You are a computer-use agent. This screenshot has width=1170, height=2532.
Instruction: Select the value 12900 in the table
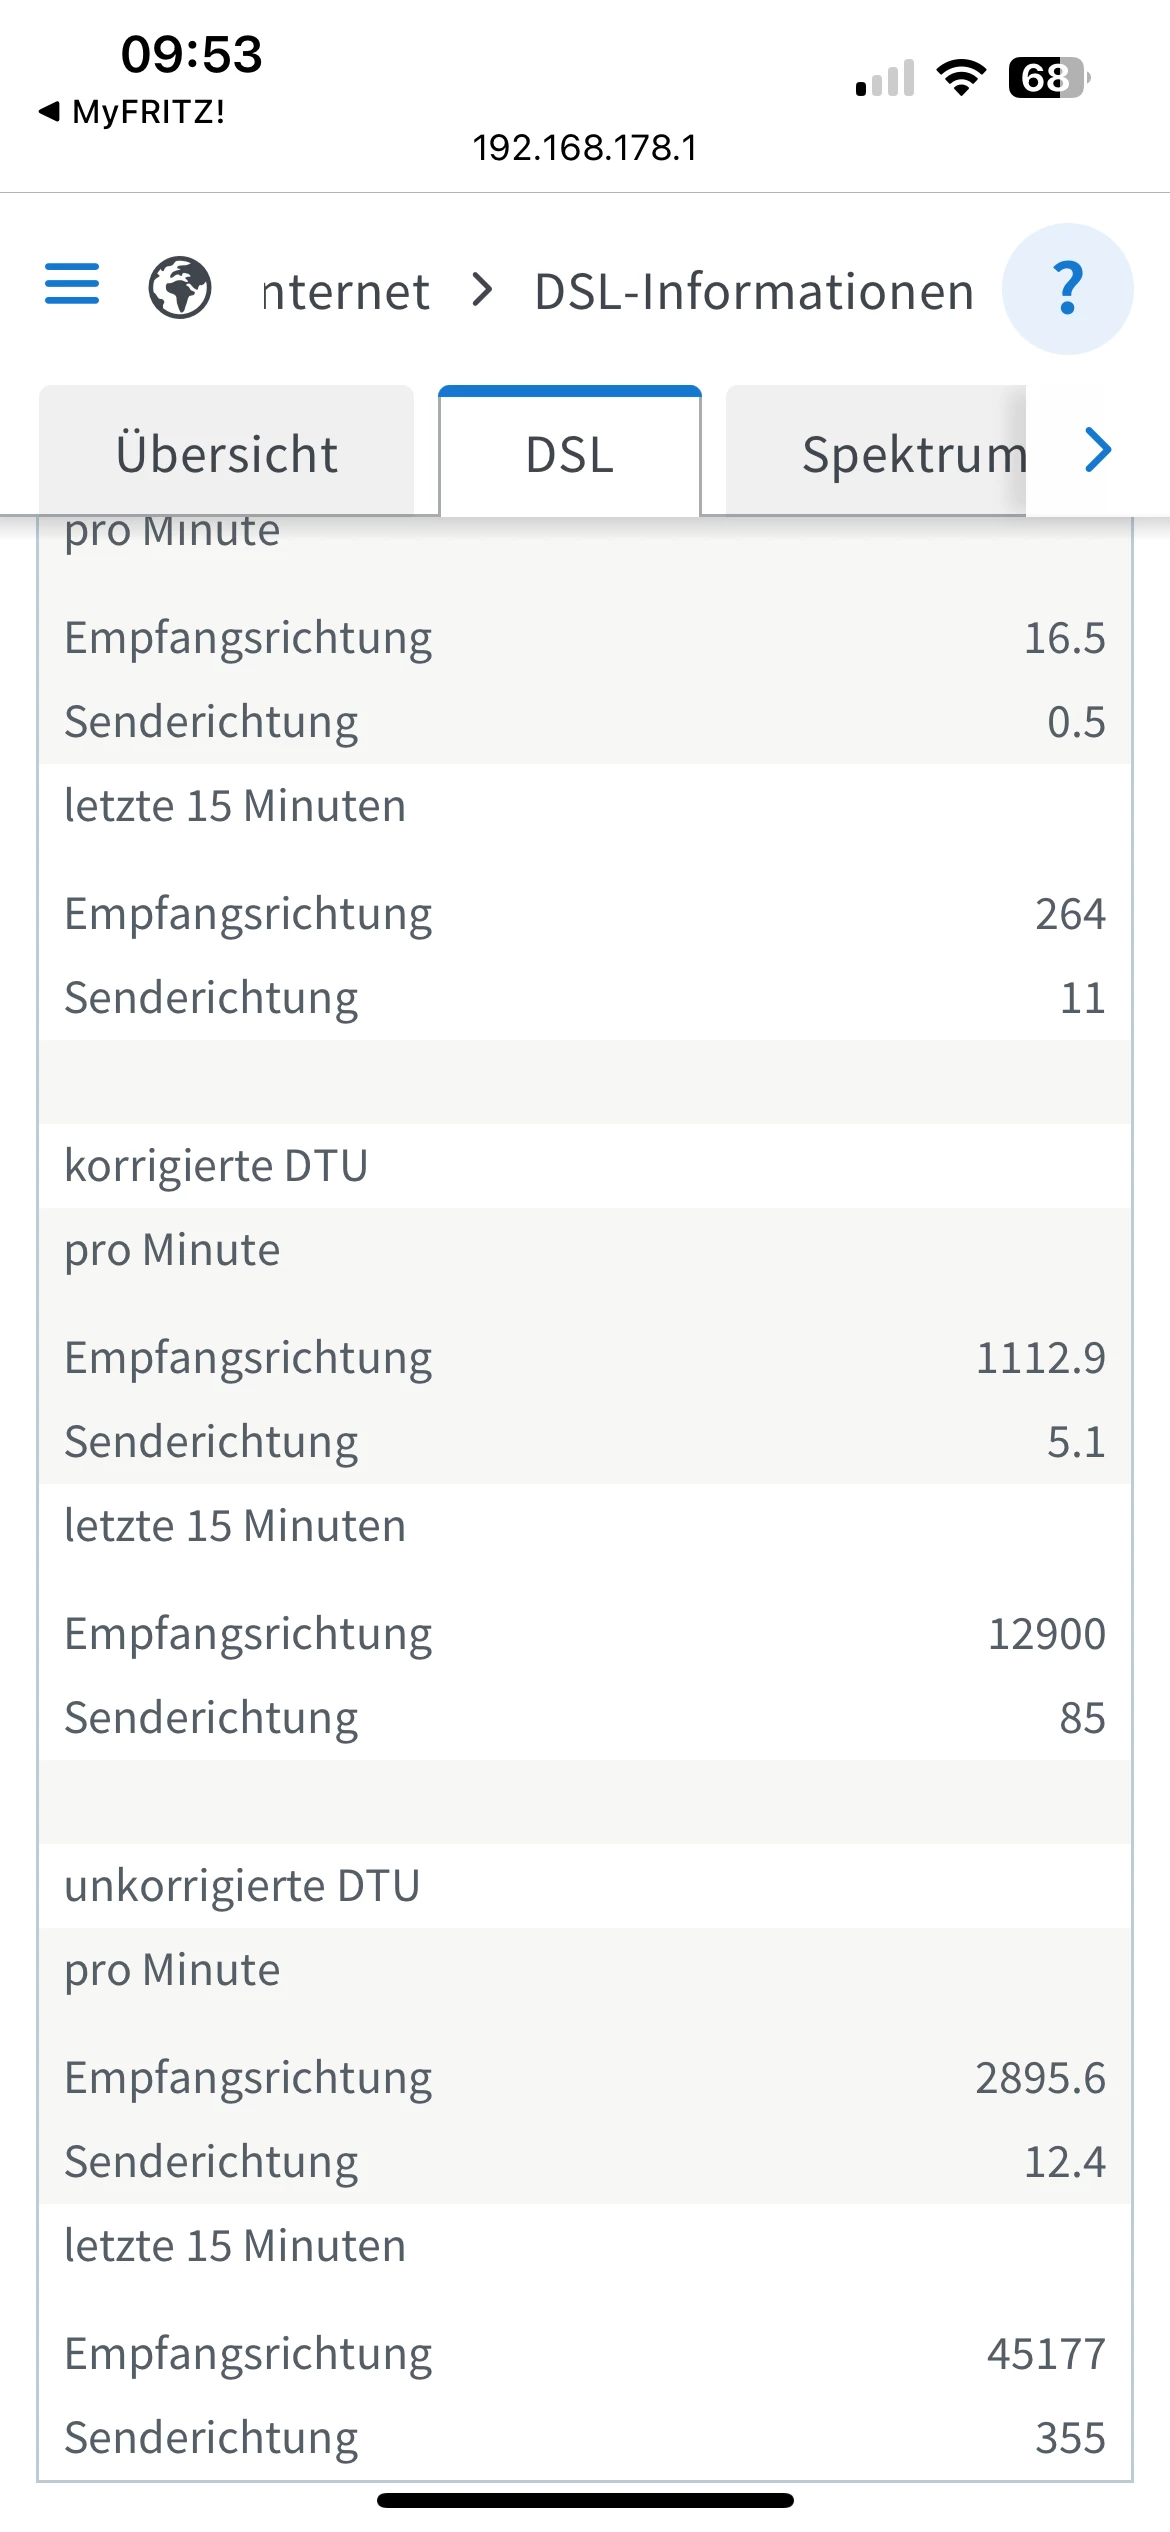(x=1046, y=1634)
